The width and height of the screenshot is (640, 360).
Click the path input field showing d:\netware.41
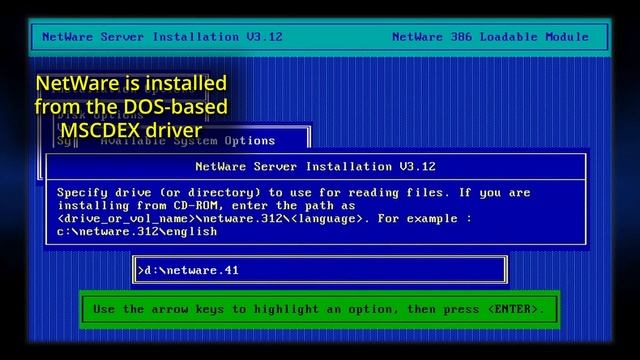[320, 270]
